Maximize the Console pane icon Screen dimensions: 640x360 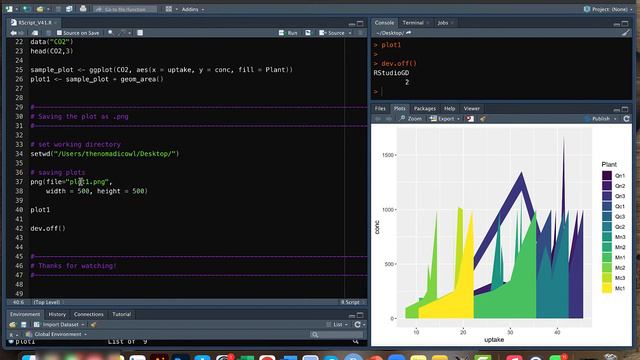625,23
